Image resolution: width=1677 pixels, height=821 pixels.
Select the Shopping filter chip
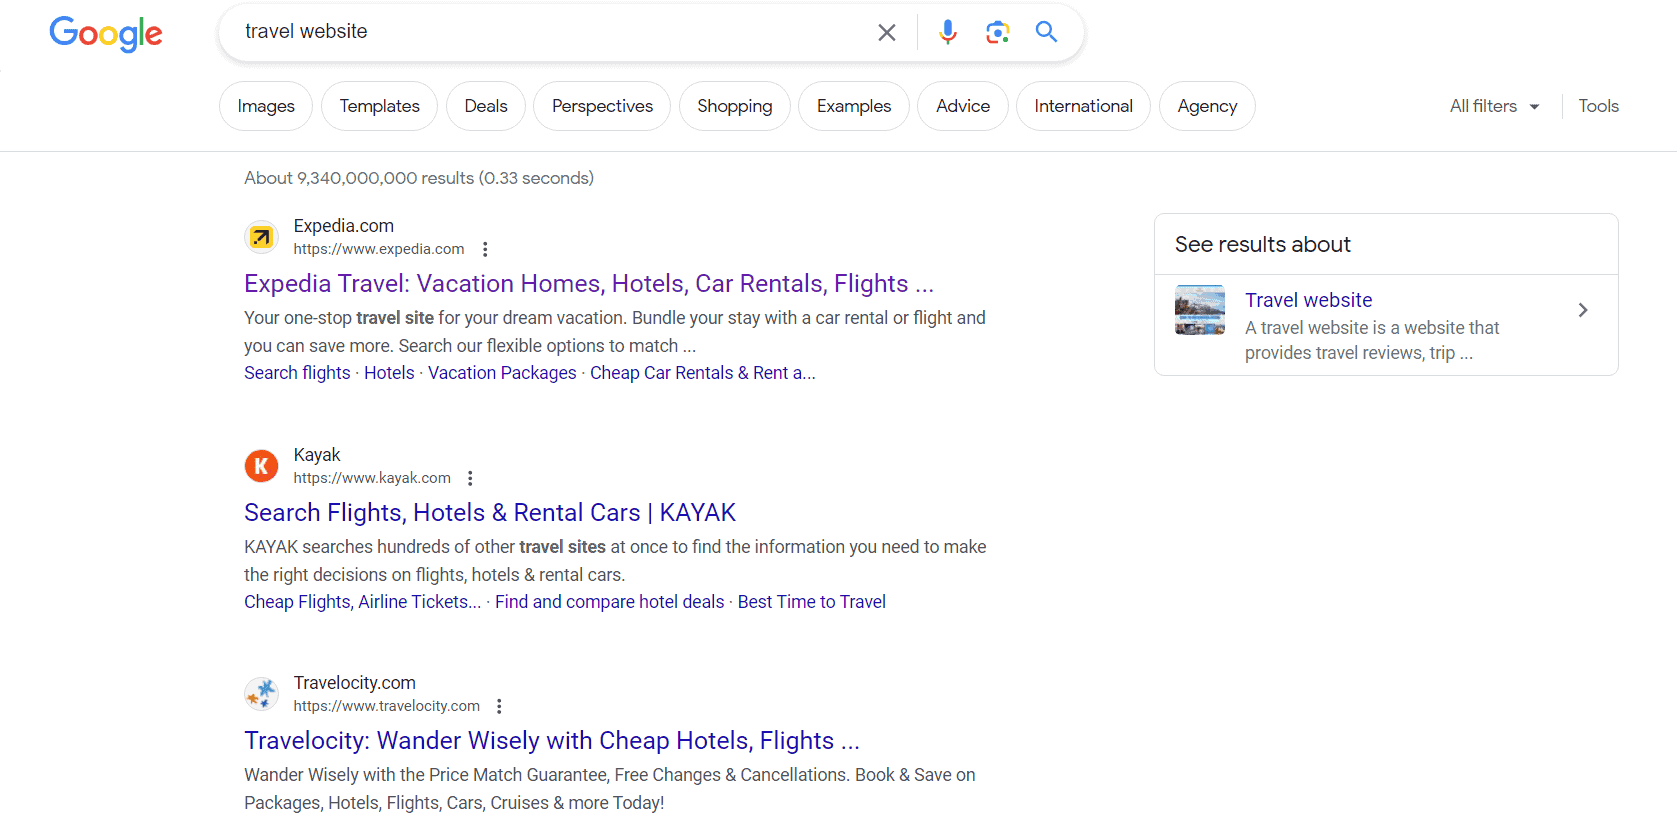tap(735, 106)
